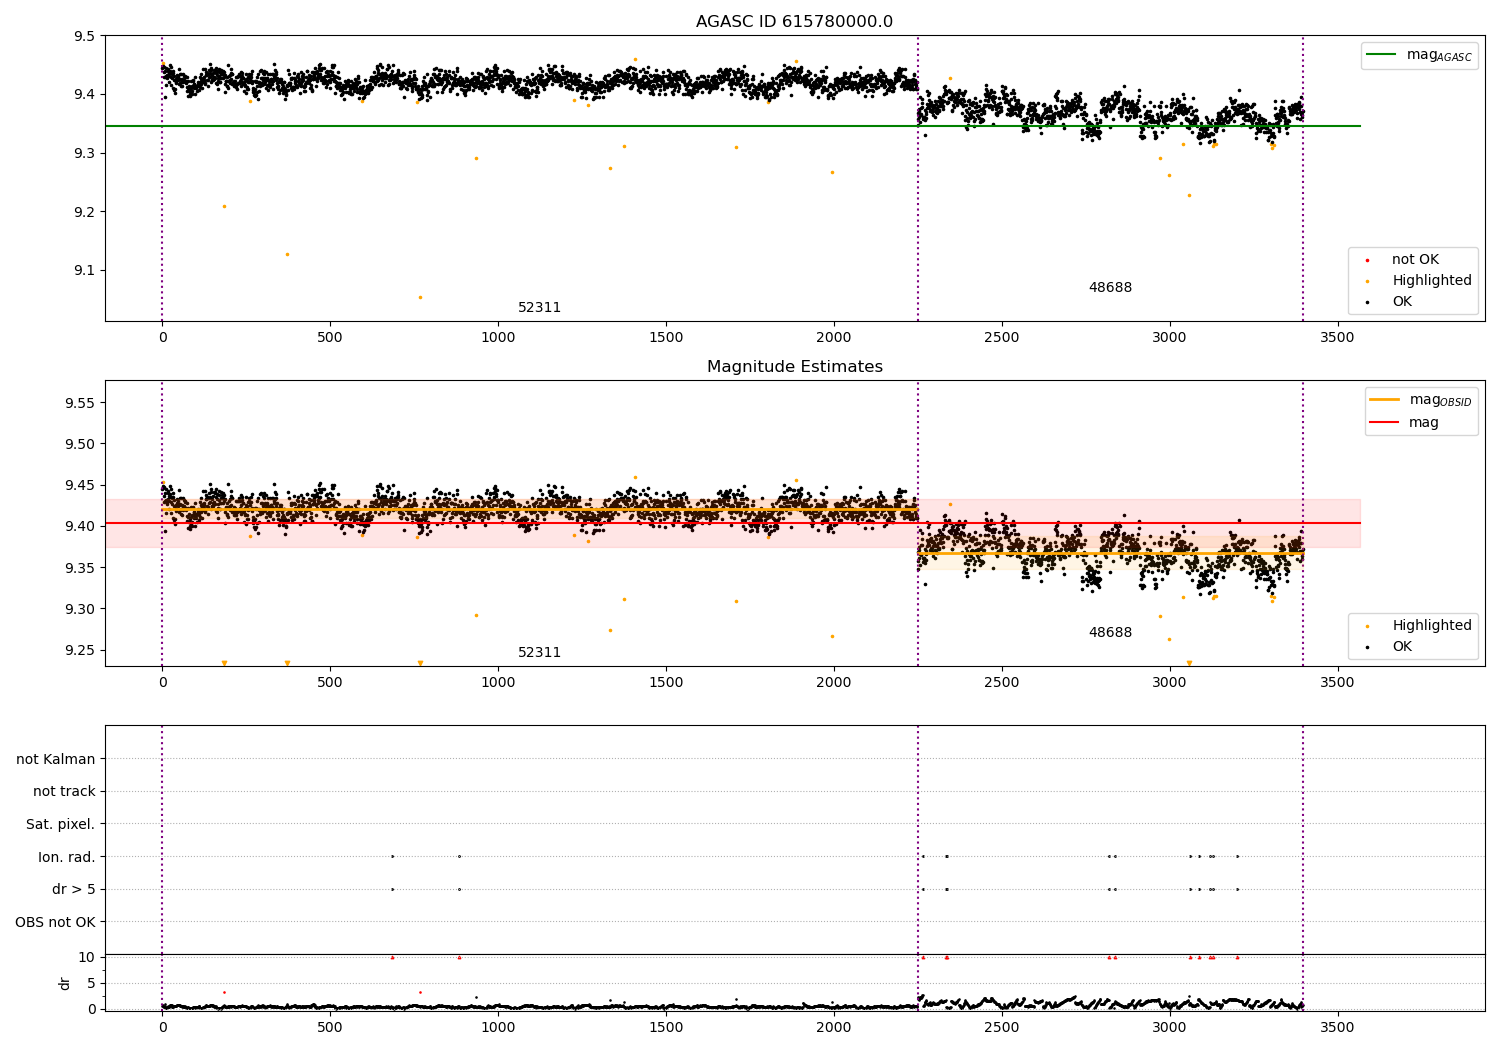This screenshot has width=1500, height=1050.
Task: Click the "52311" label in the AGASC plot
Action: coord(539,308)
